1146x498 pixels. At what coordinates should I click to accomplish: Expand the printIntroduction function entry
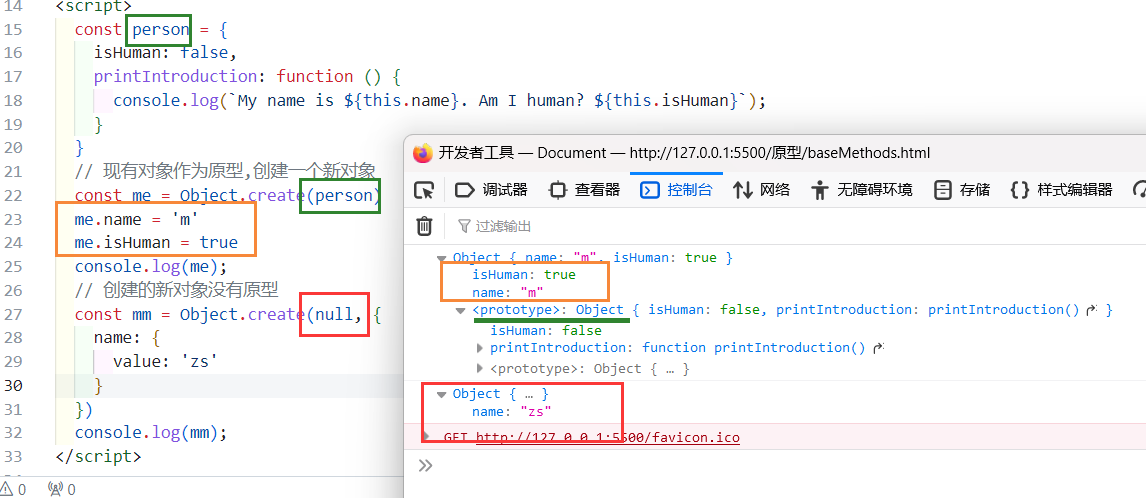point(480,347)
